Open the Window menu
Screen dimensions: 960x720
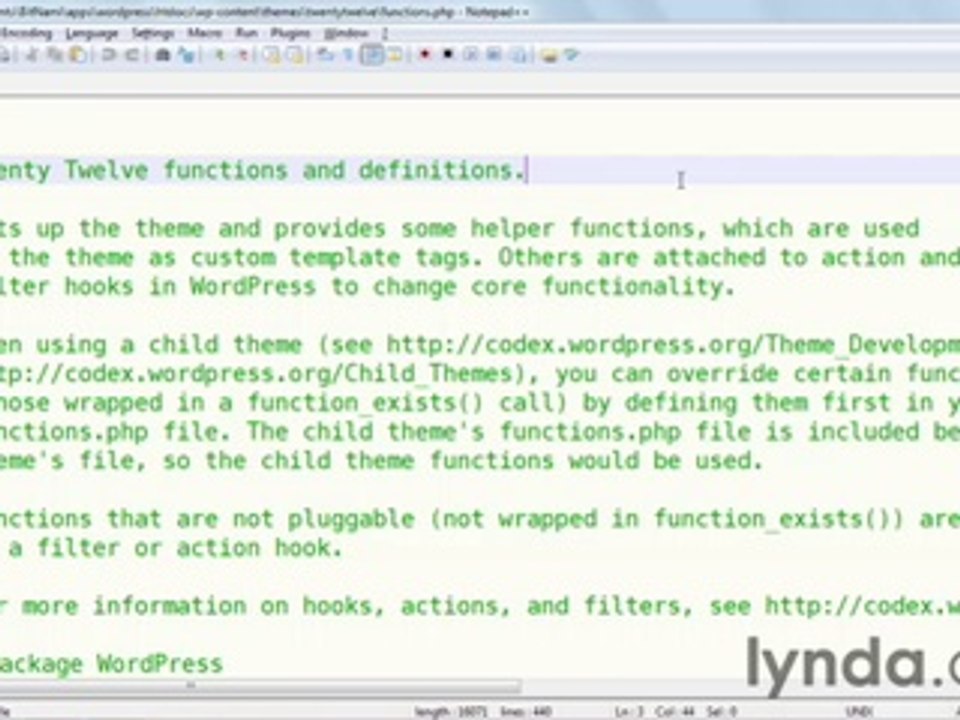click(x=346, y=33)
